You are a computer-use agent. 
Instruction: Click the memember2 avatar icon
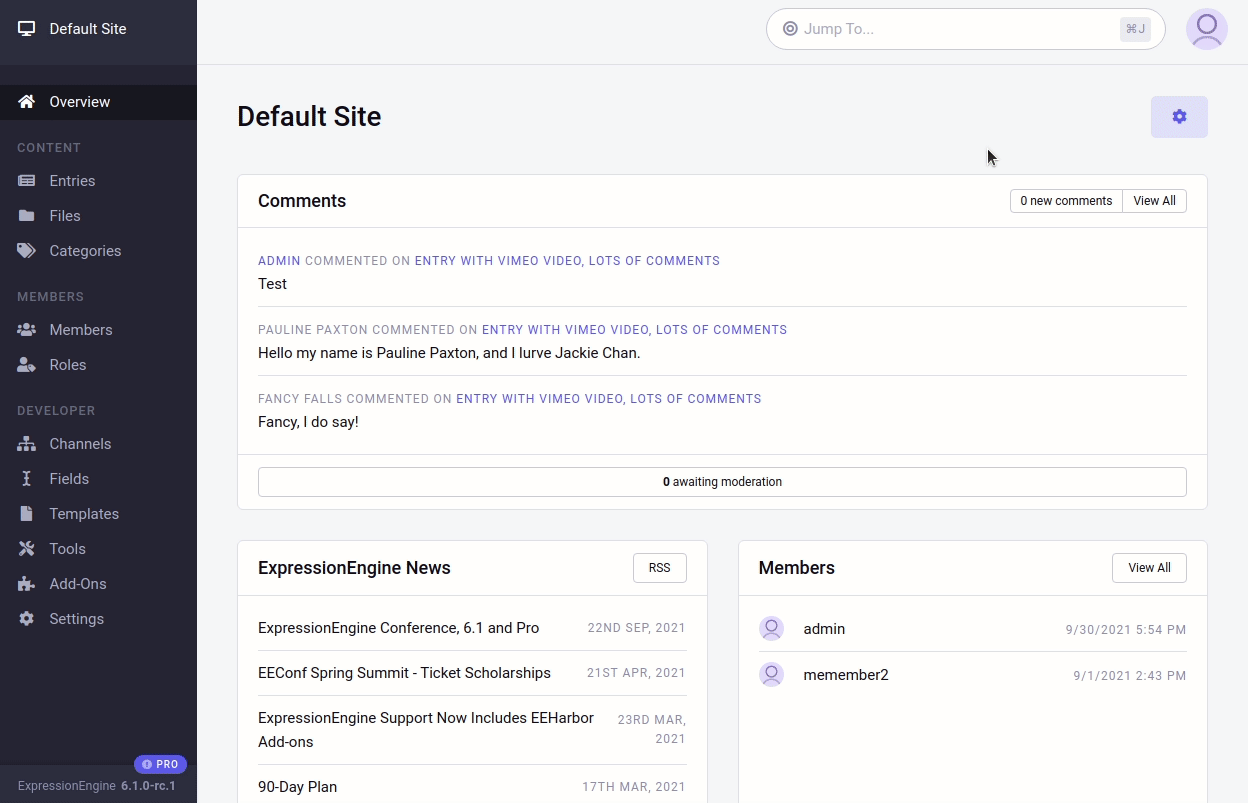771,675
